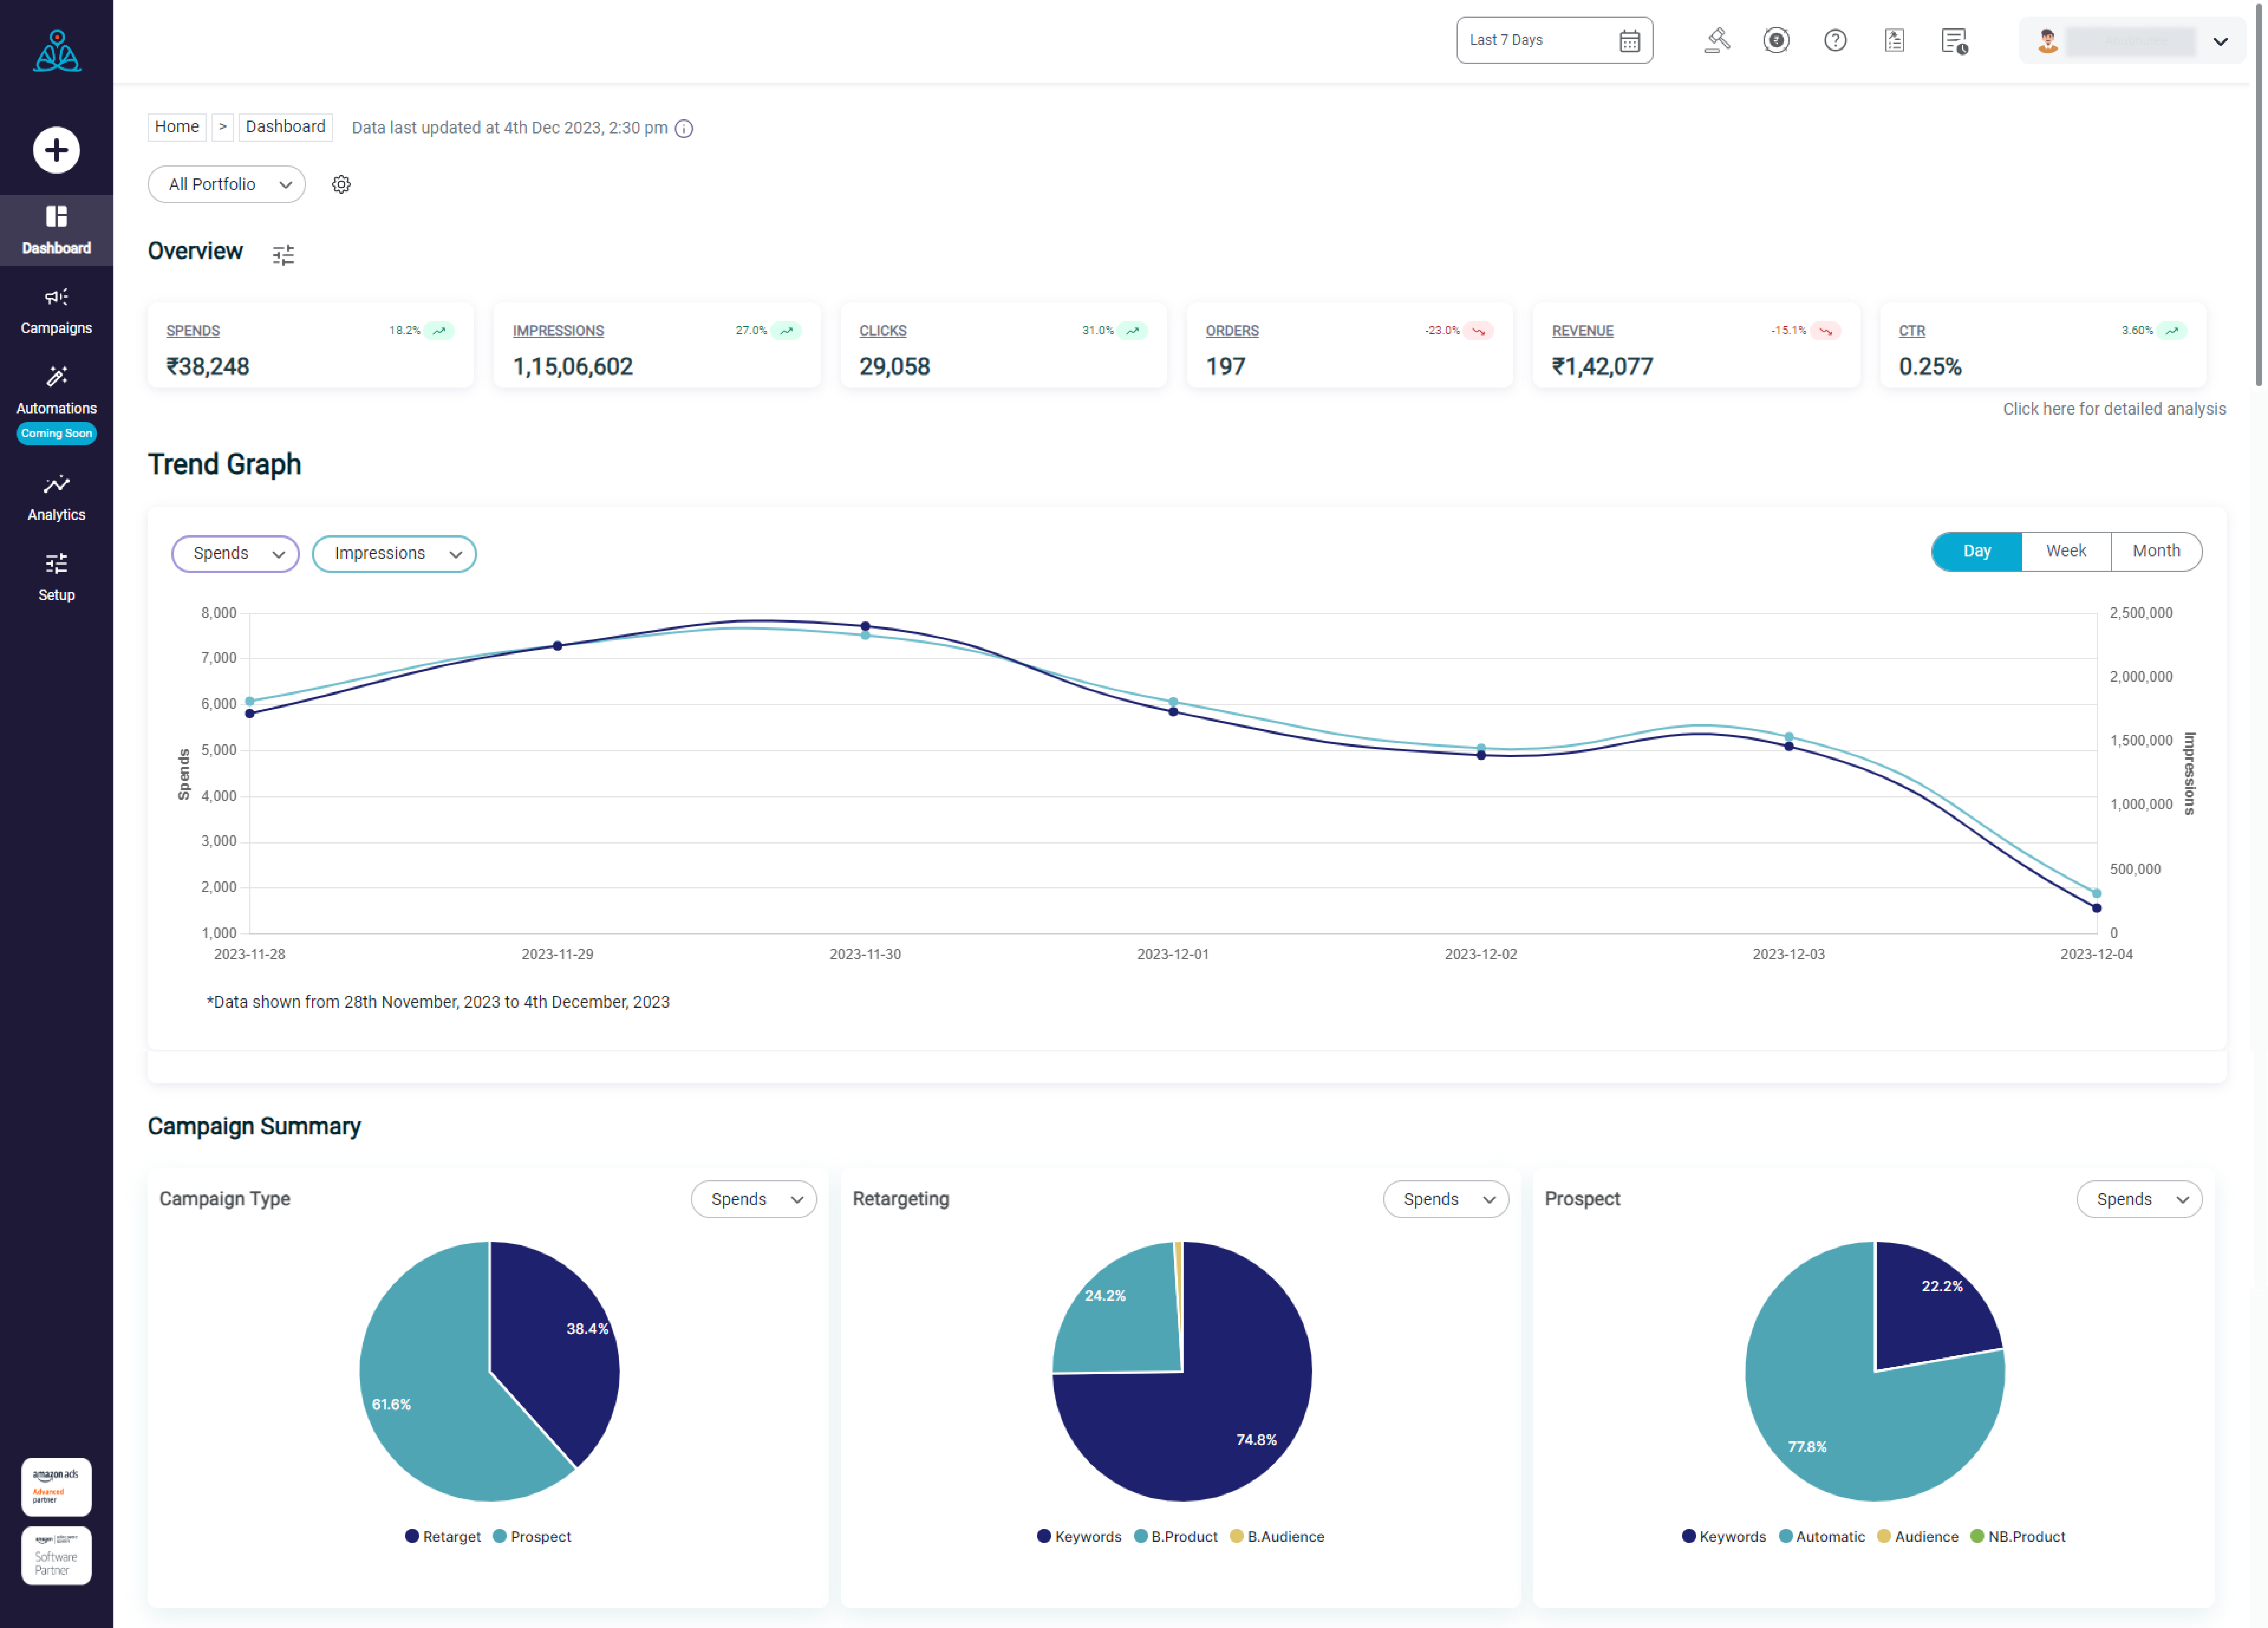Open the Impressions metric dropdown

coord(394,553)
